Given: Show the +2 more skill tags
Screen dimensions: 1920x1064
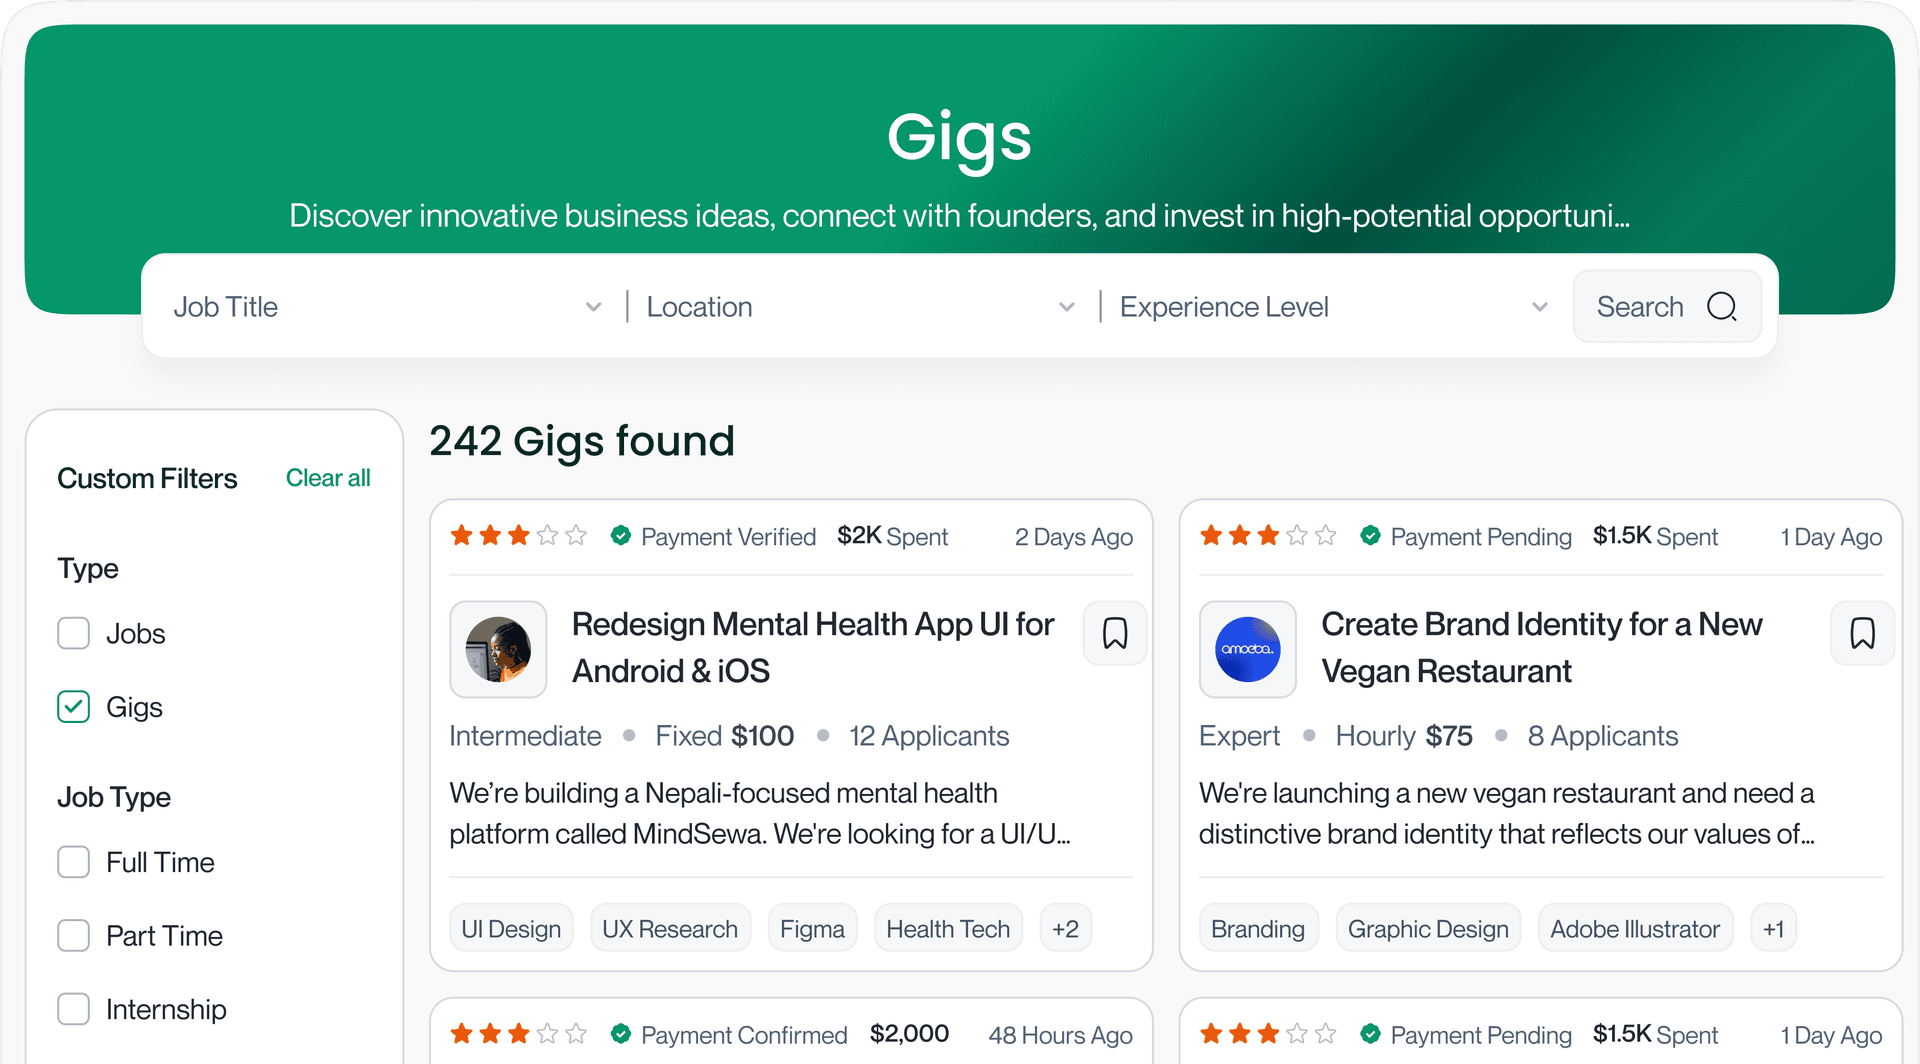Looking at the screenshot, I should click(x=1065, y=929).
